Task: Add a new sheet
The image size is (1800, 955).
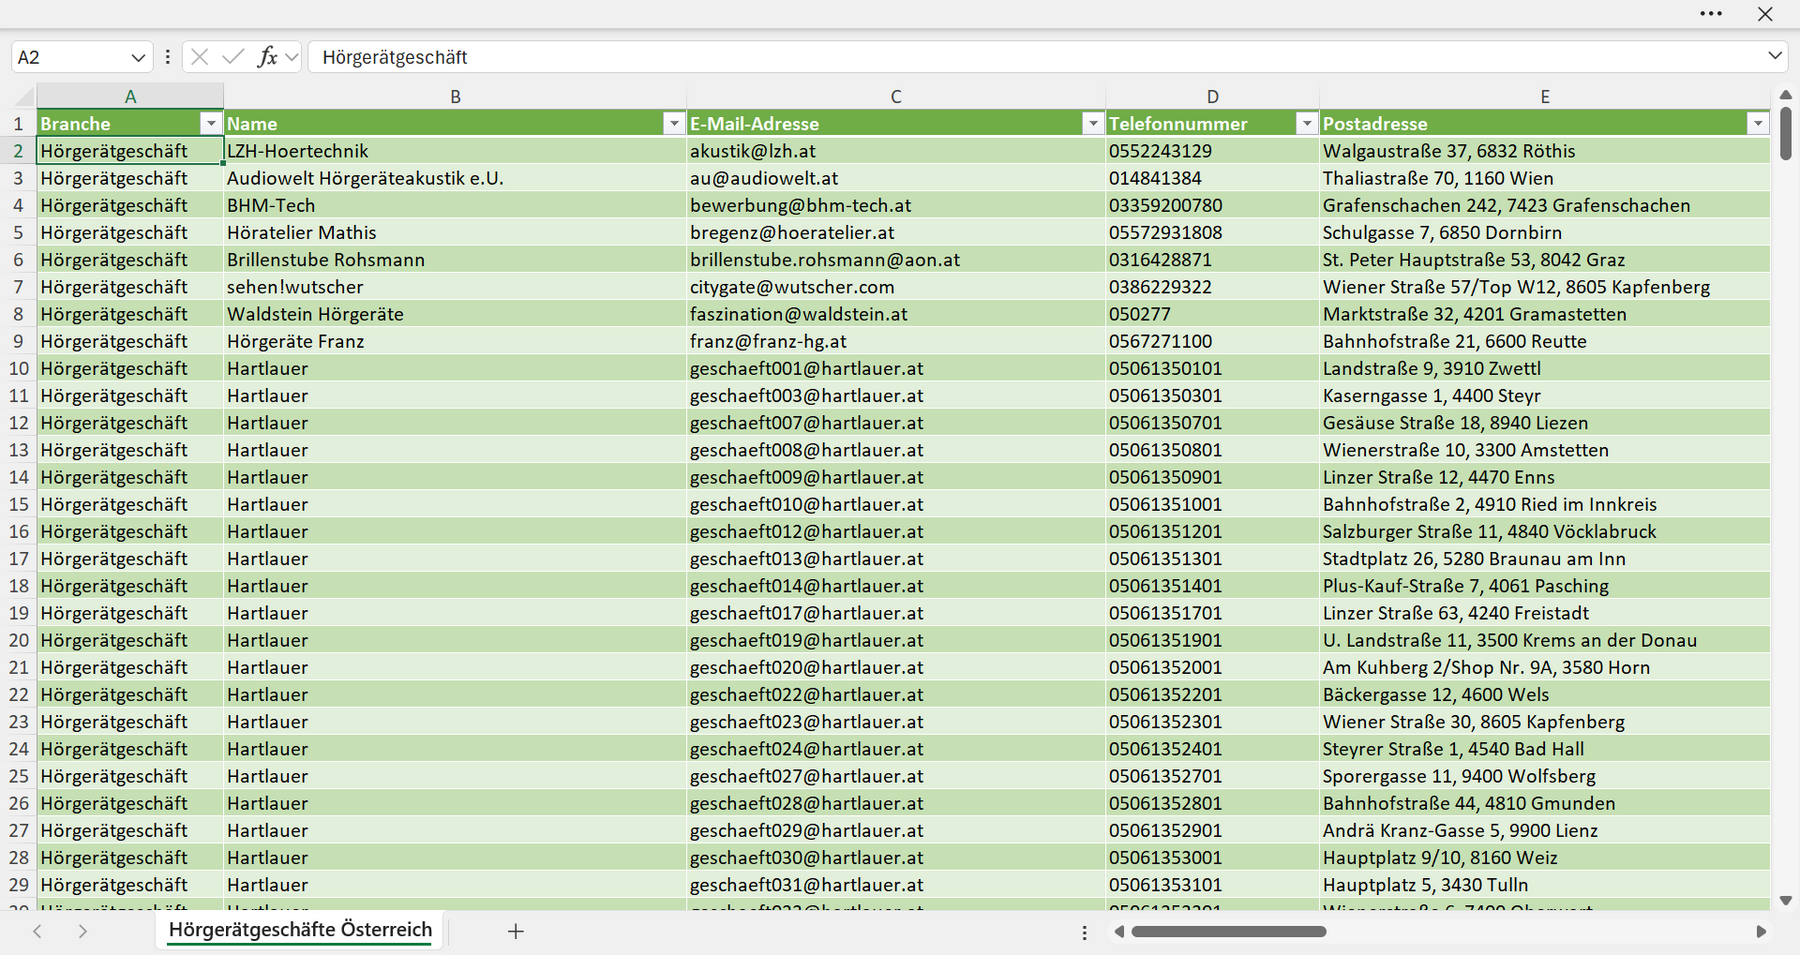Action: tap(516, 931)
